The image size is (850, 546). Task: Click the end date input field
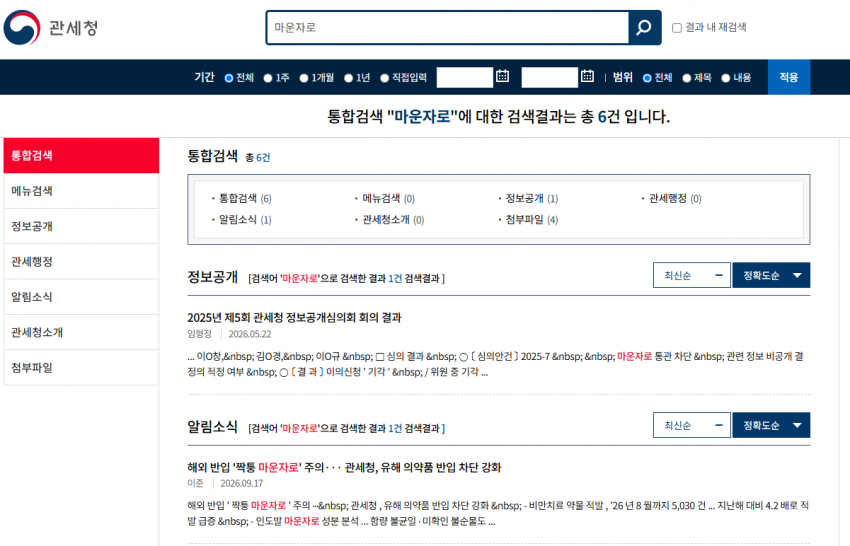[x=549, y=77]
